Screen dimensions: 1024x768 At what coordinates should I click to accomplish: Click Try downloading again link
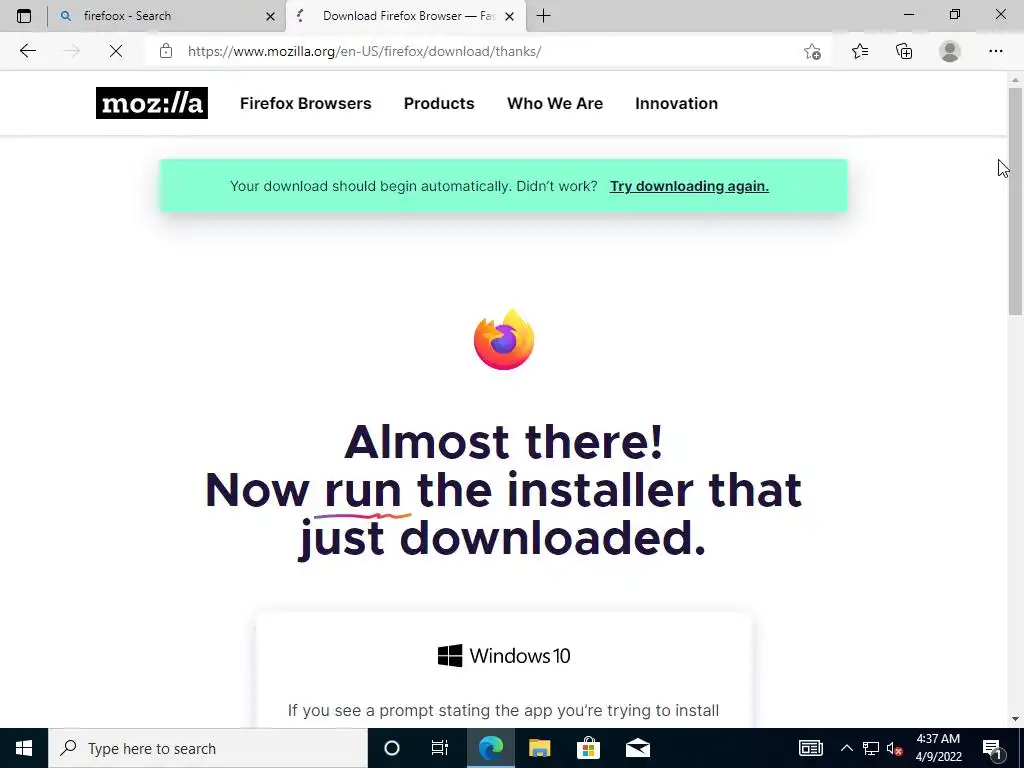click(x=689, y=186)
